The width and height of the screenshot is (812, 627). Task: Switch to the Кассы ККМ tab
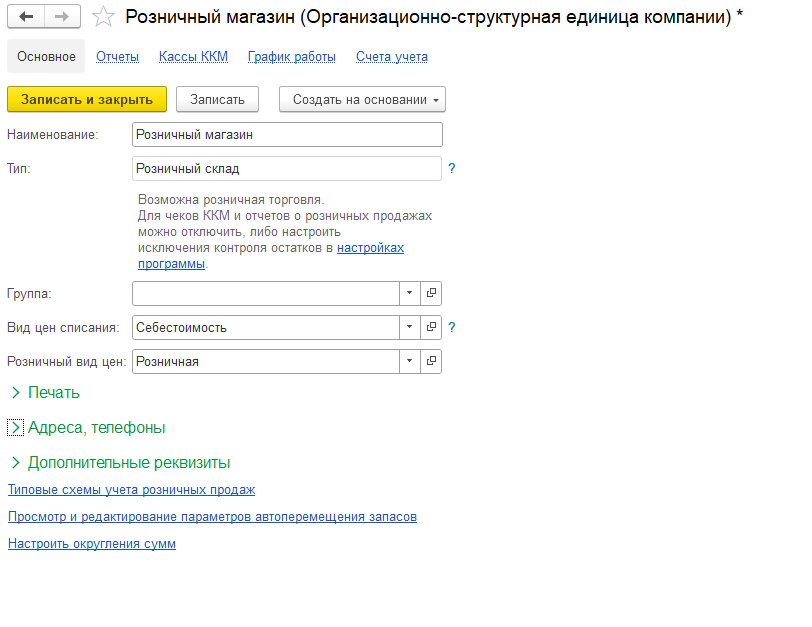pyautogui.click(x=193, y=57)
